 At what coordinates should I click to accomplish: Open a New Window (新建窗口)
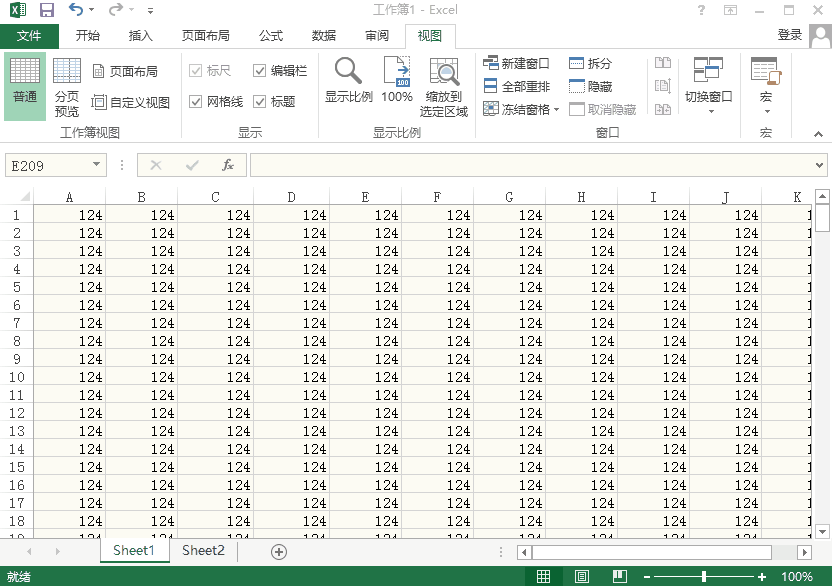(x=516, y=63)
